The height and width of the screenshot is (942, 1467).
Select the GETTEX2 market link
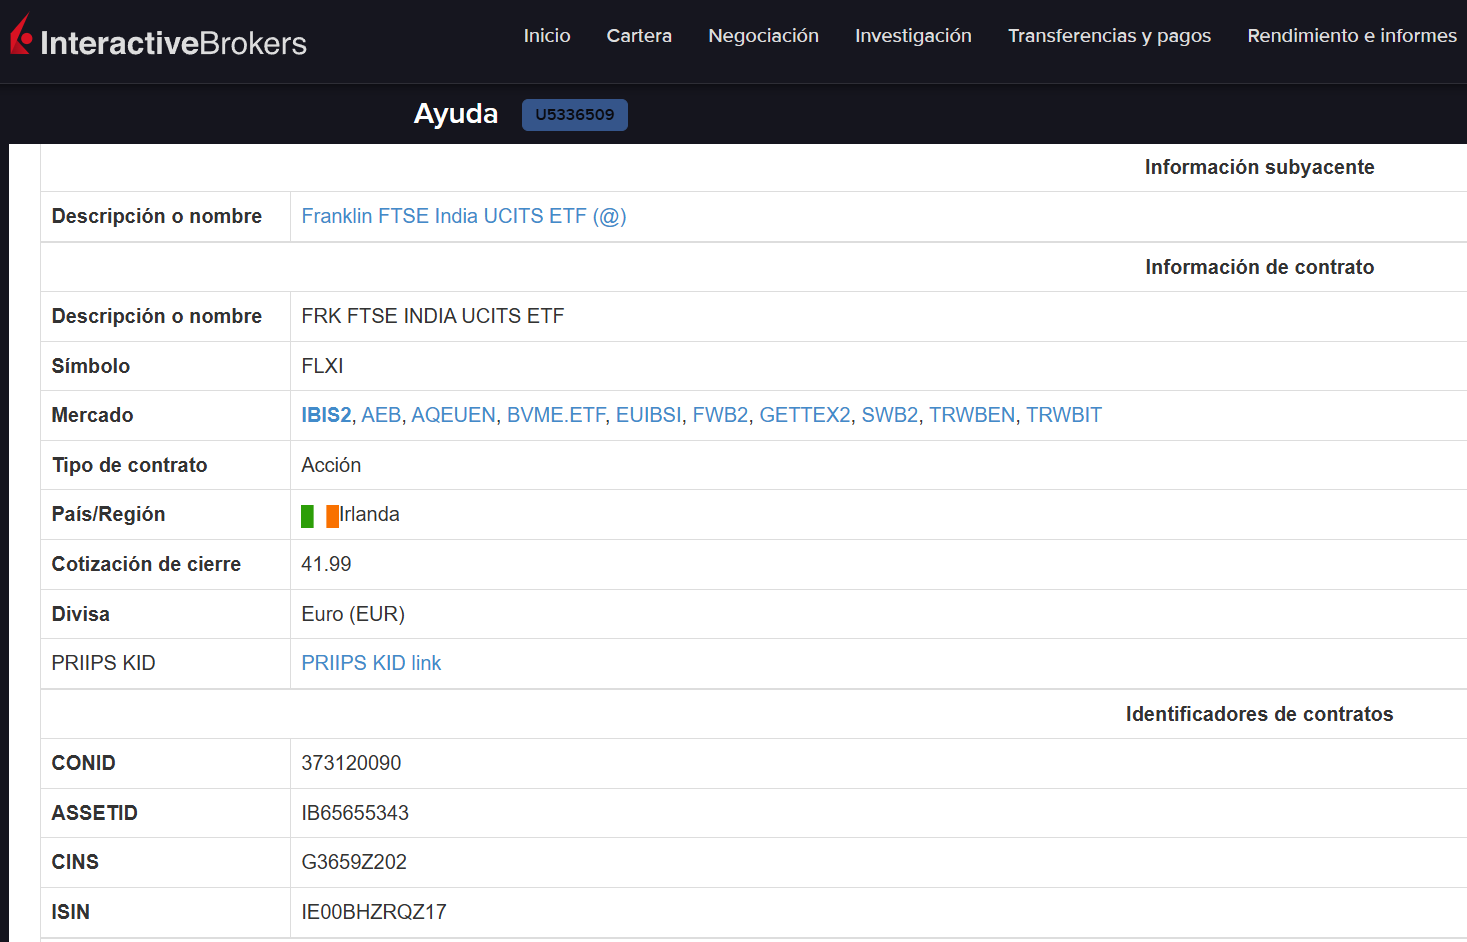click(x=805, y=415)
